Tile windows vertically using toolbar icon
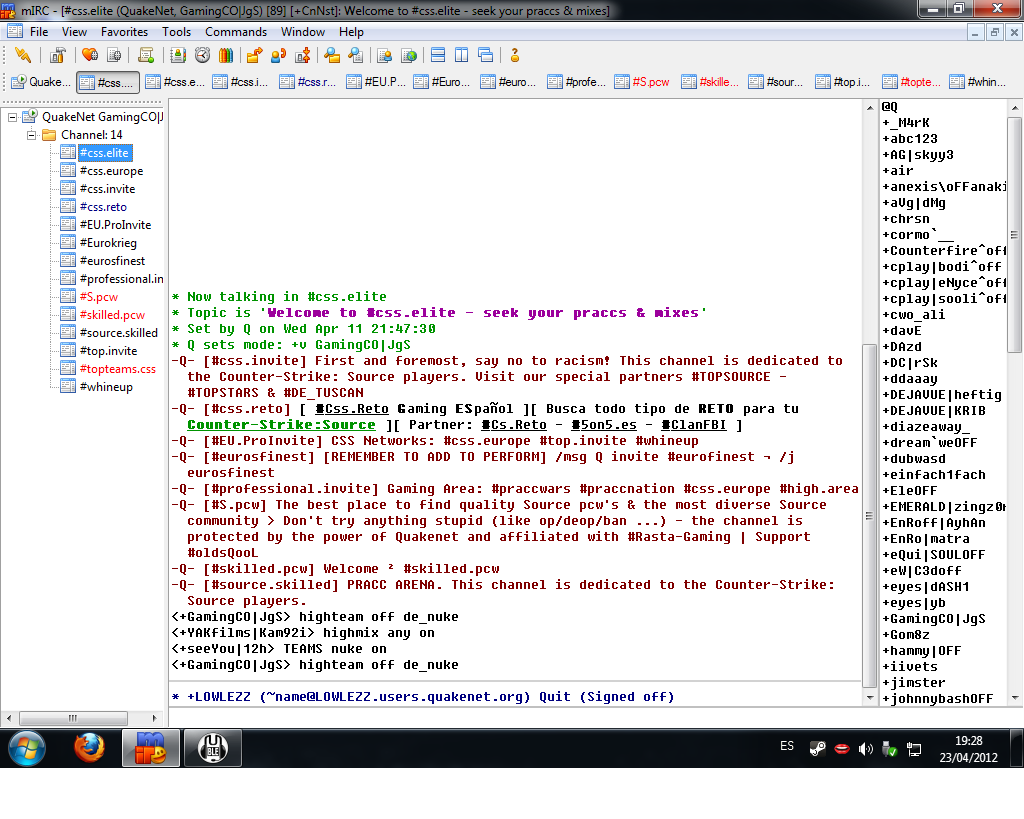This screenshot has width=1024, height=819. point(462,56)
